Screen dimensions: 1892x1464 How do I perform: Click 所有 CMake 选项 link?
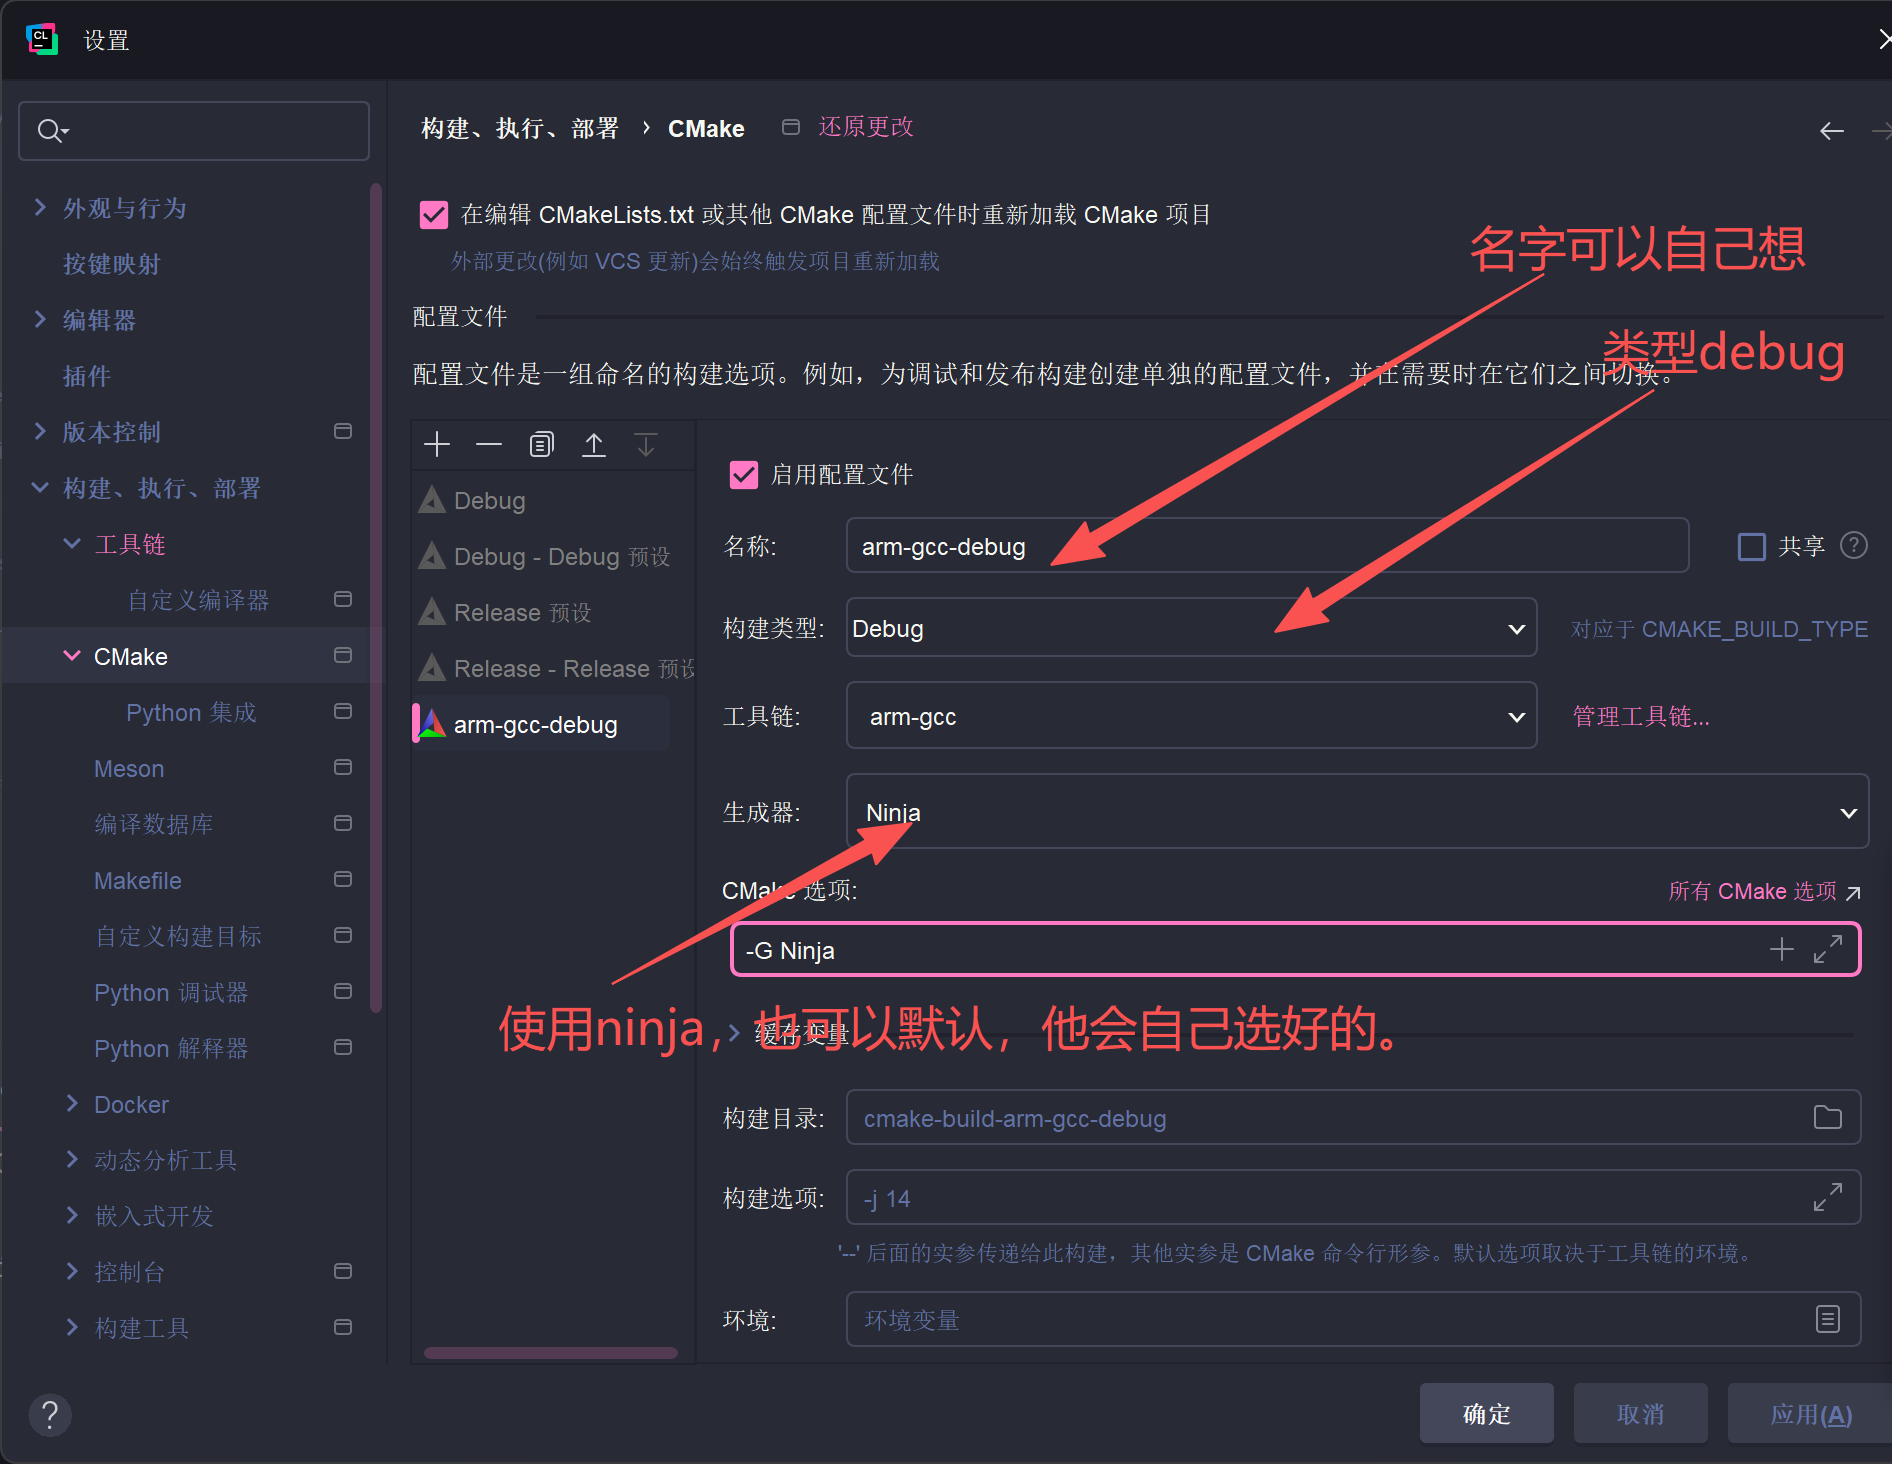point(1752,891)
